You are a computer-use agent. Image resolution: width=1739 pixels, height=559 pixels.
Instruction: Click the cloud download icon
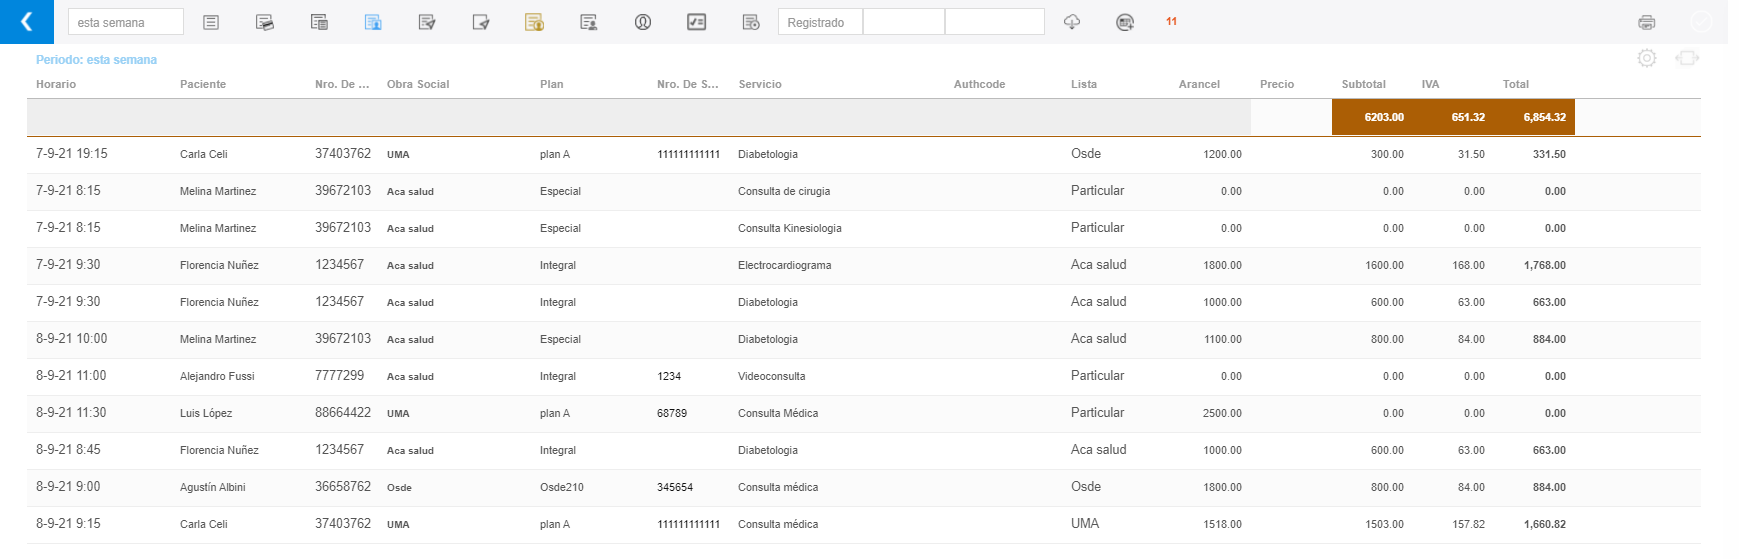[x=1072, y=22]
